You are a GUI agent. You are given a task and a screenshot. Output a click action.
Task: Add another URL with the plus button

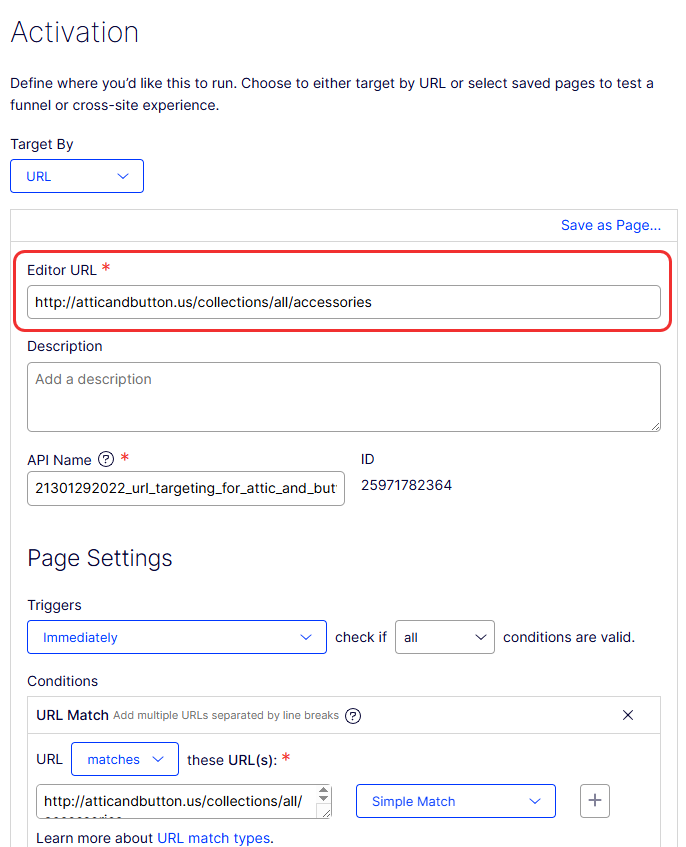[595, 801]
